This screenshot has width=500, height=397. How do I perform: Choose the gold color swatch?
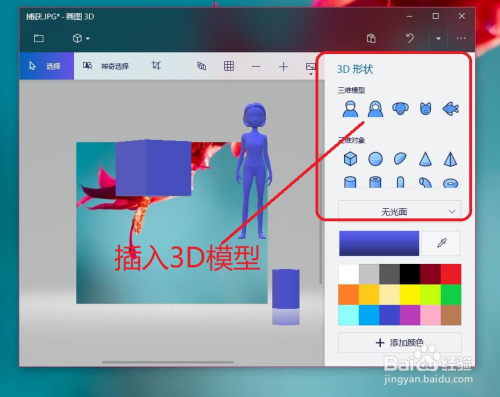pyautogui.click(x=369, y=295)
